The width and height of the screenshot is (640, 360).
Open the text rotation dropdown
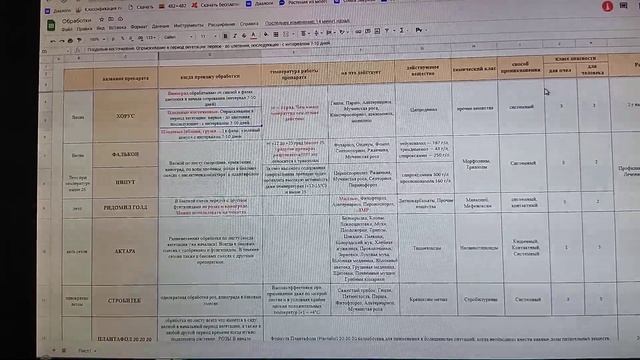pos(343,32)
